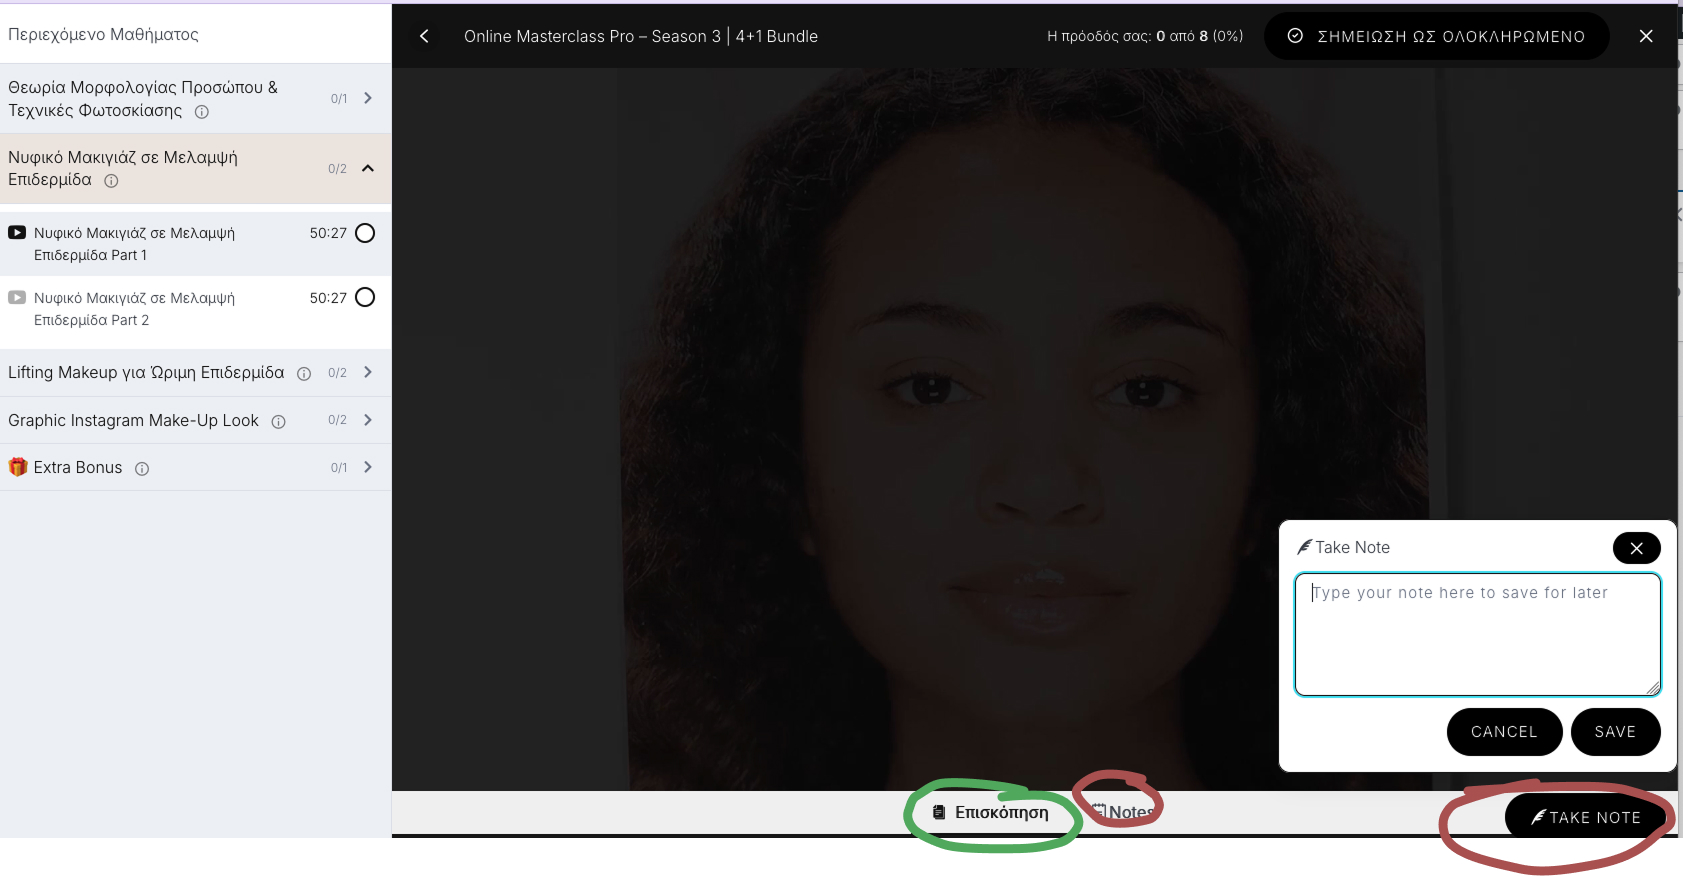Viewport: 1683px width, 876px height.
Task: Mark Part 2 lesson completion circle
Action: tap(365, 297)
